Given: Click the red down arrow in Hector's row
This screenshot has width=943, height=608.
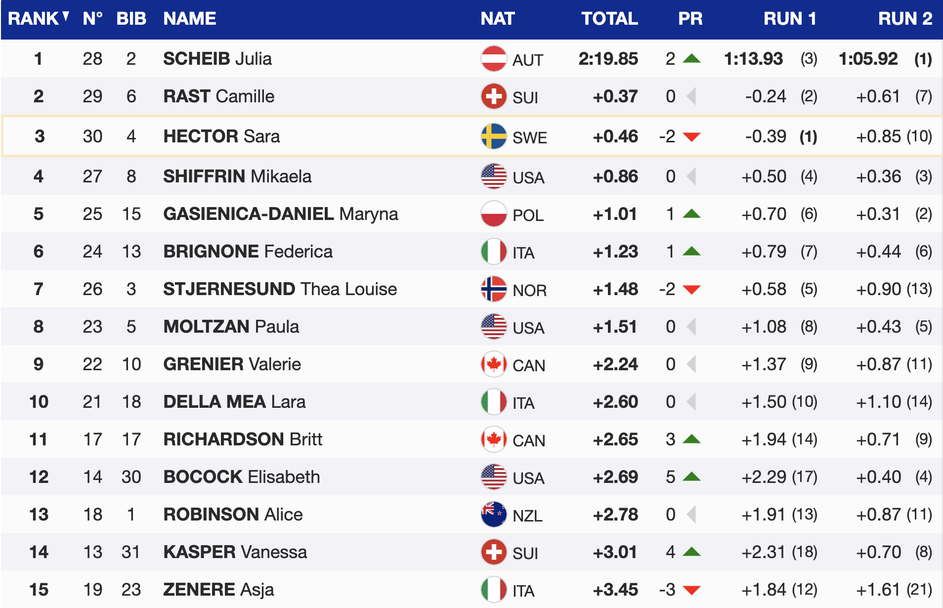Looking at the screenshot, I should (691, 137).
